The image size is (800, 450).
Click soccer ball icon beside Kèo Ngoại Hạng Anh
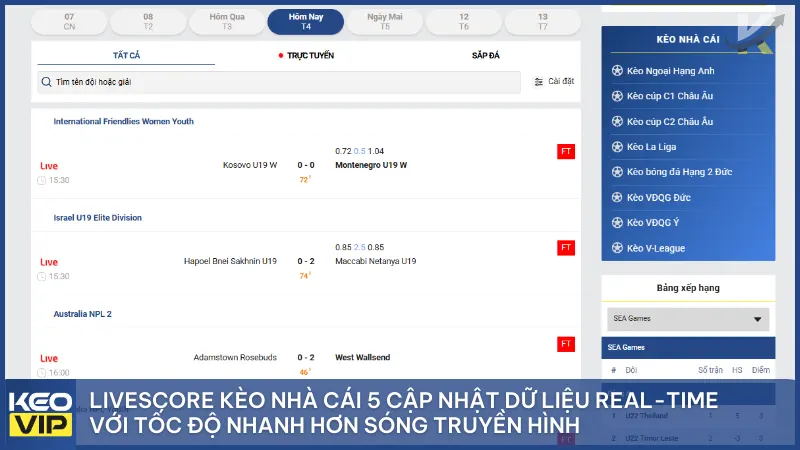(617, 71)
